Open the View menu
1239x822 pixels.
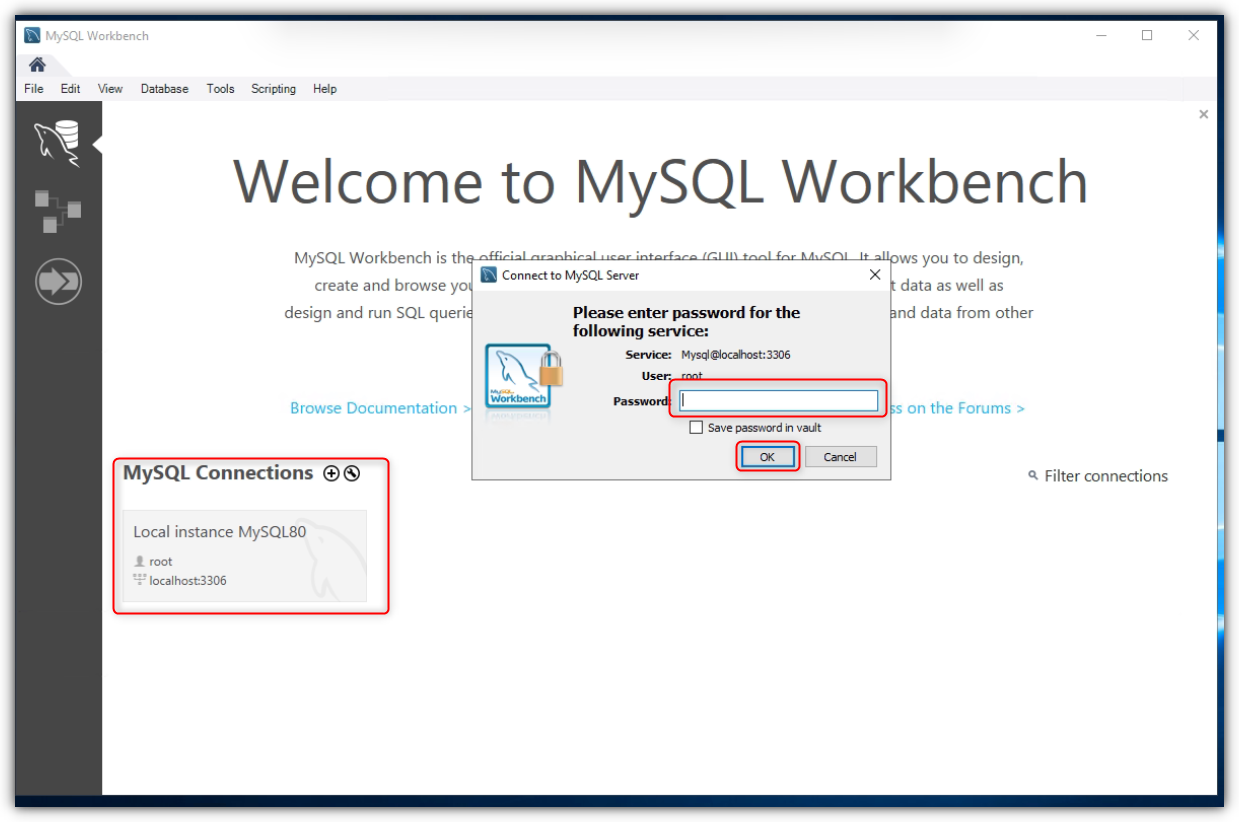point(110,89)
